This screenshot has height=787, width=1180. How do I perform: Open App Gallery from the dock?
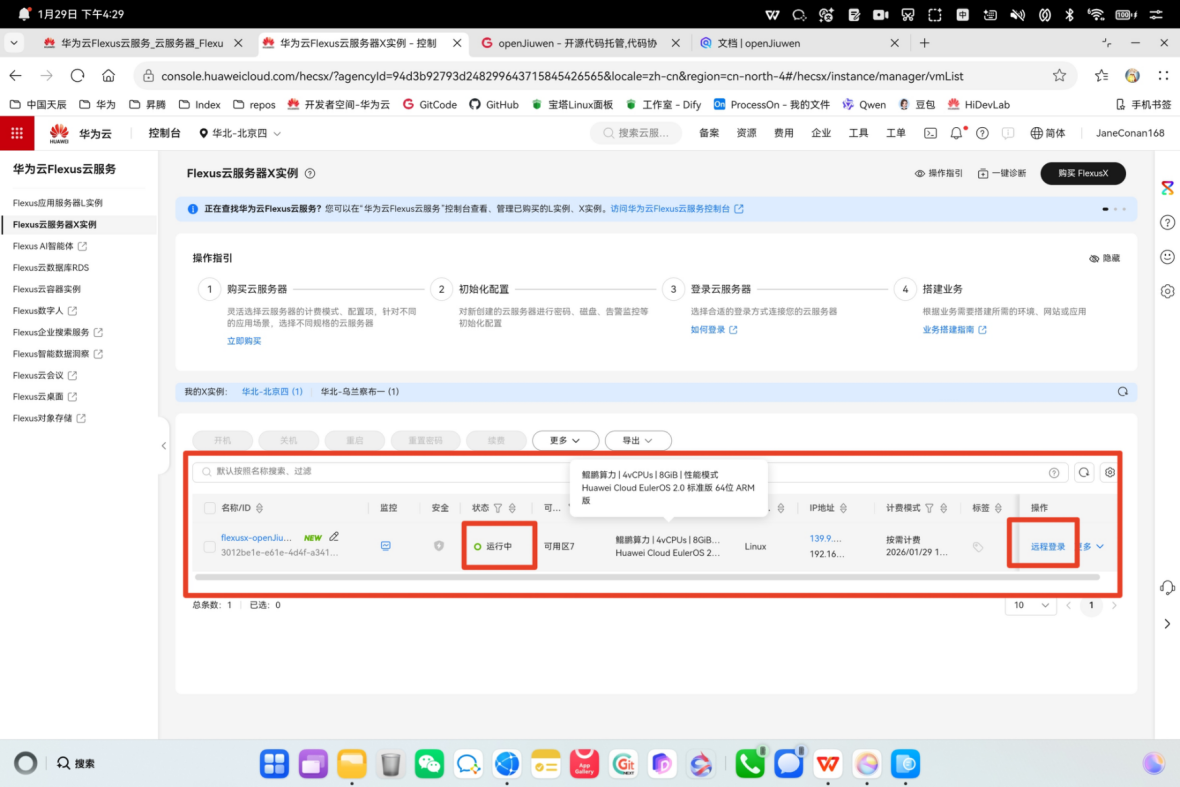click(x=584, y=764)
